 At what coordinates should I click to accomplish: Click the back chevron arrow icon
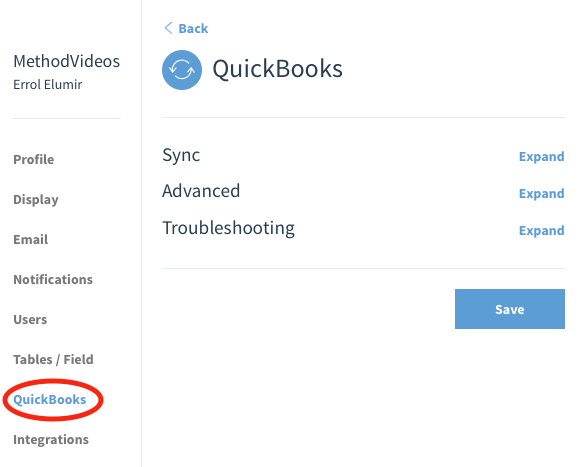pos(169,28)
